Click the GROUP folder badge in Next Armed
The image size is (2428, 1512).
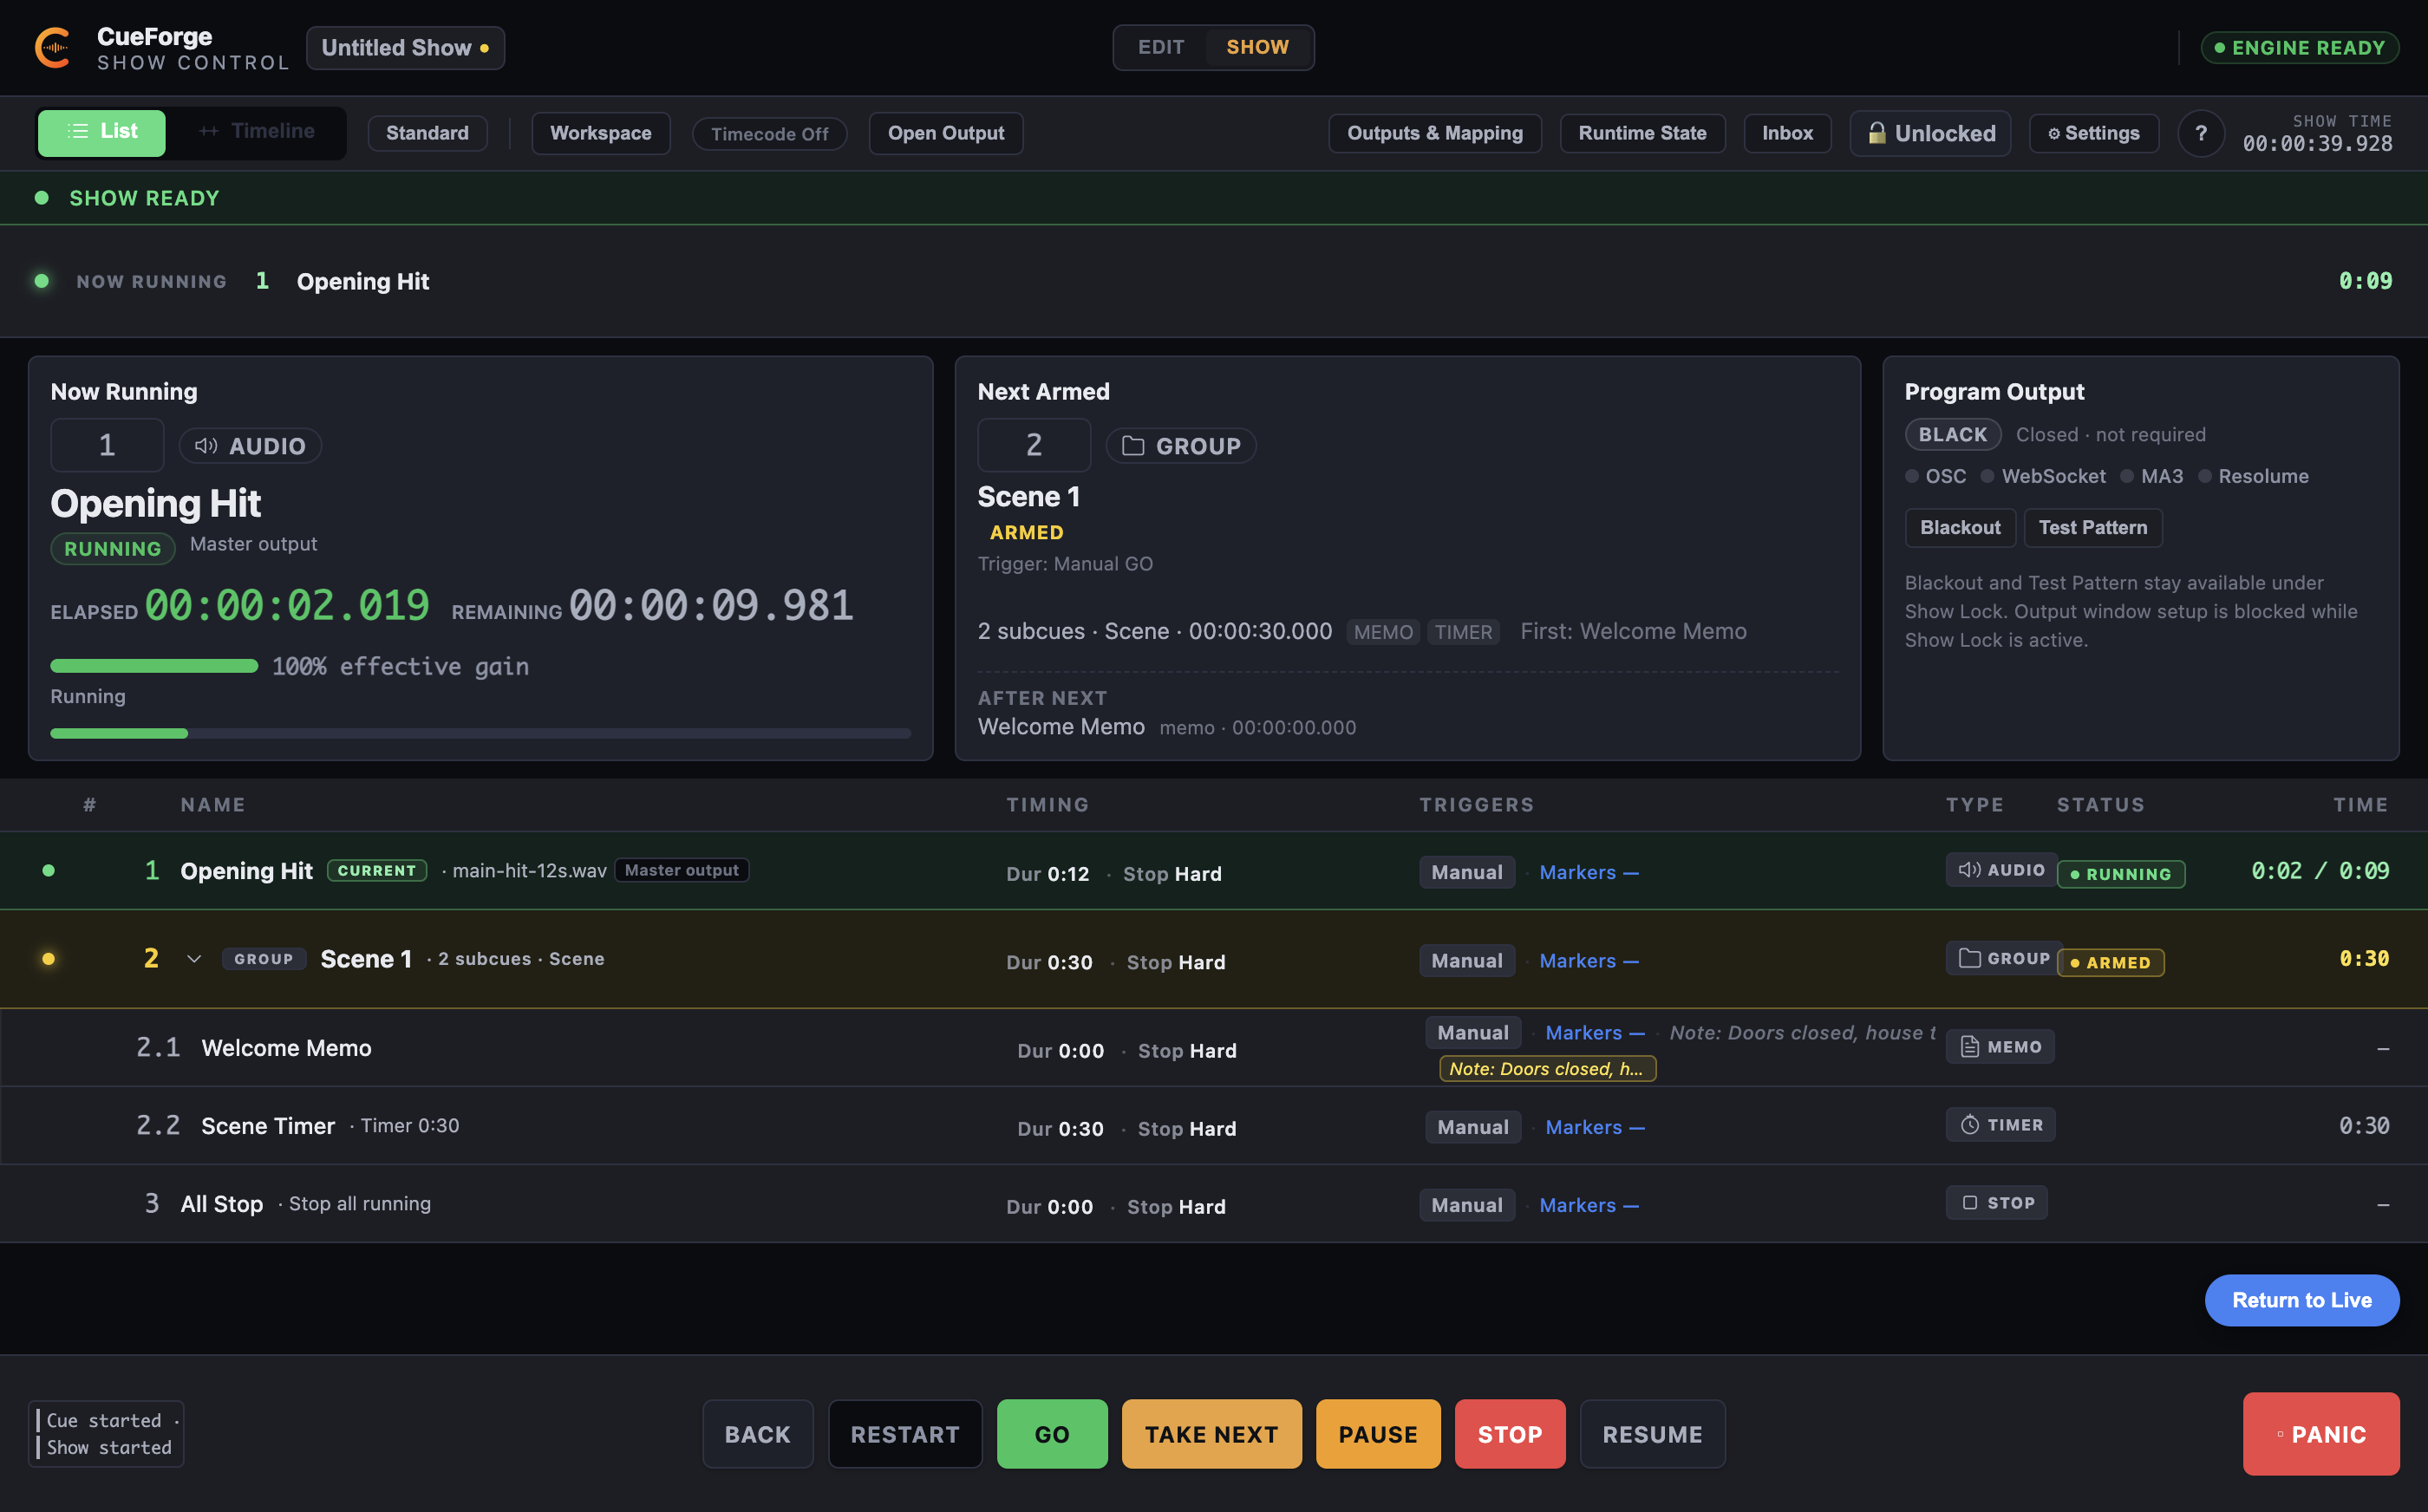[x=1181, y=446]
